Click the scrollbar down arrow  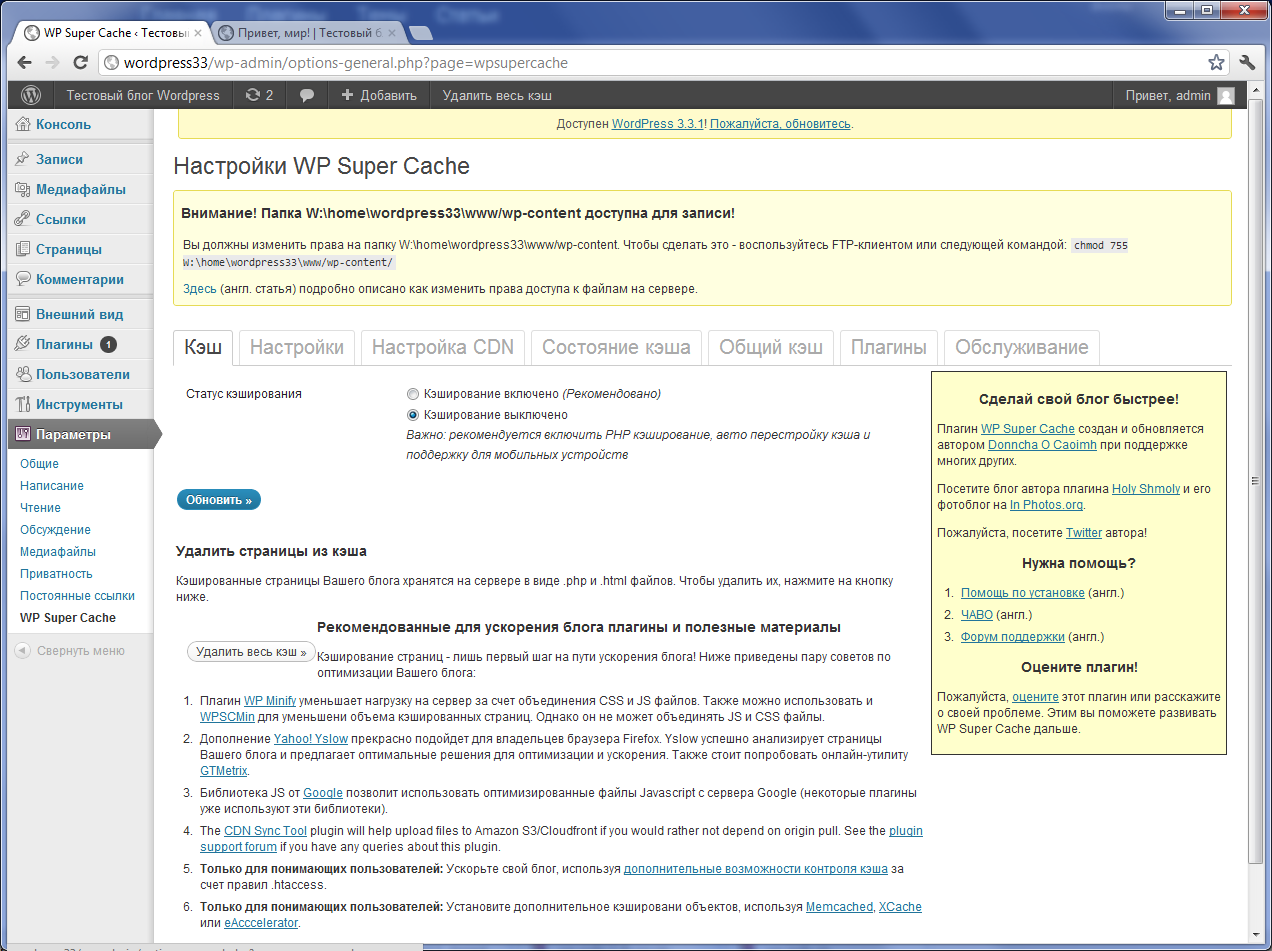pyautogui.click(x=1256, y=935)
